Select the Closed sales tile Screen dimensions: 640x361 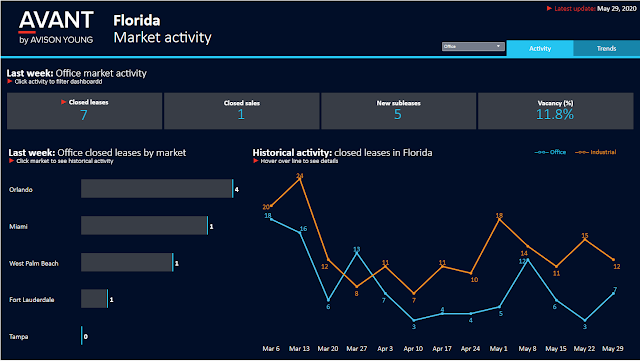pos(242,111)
